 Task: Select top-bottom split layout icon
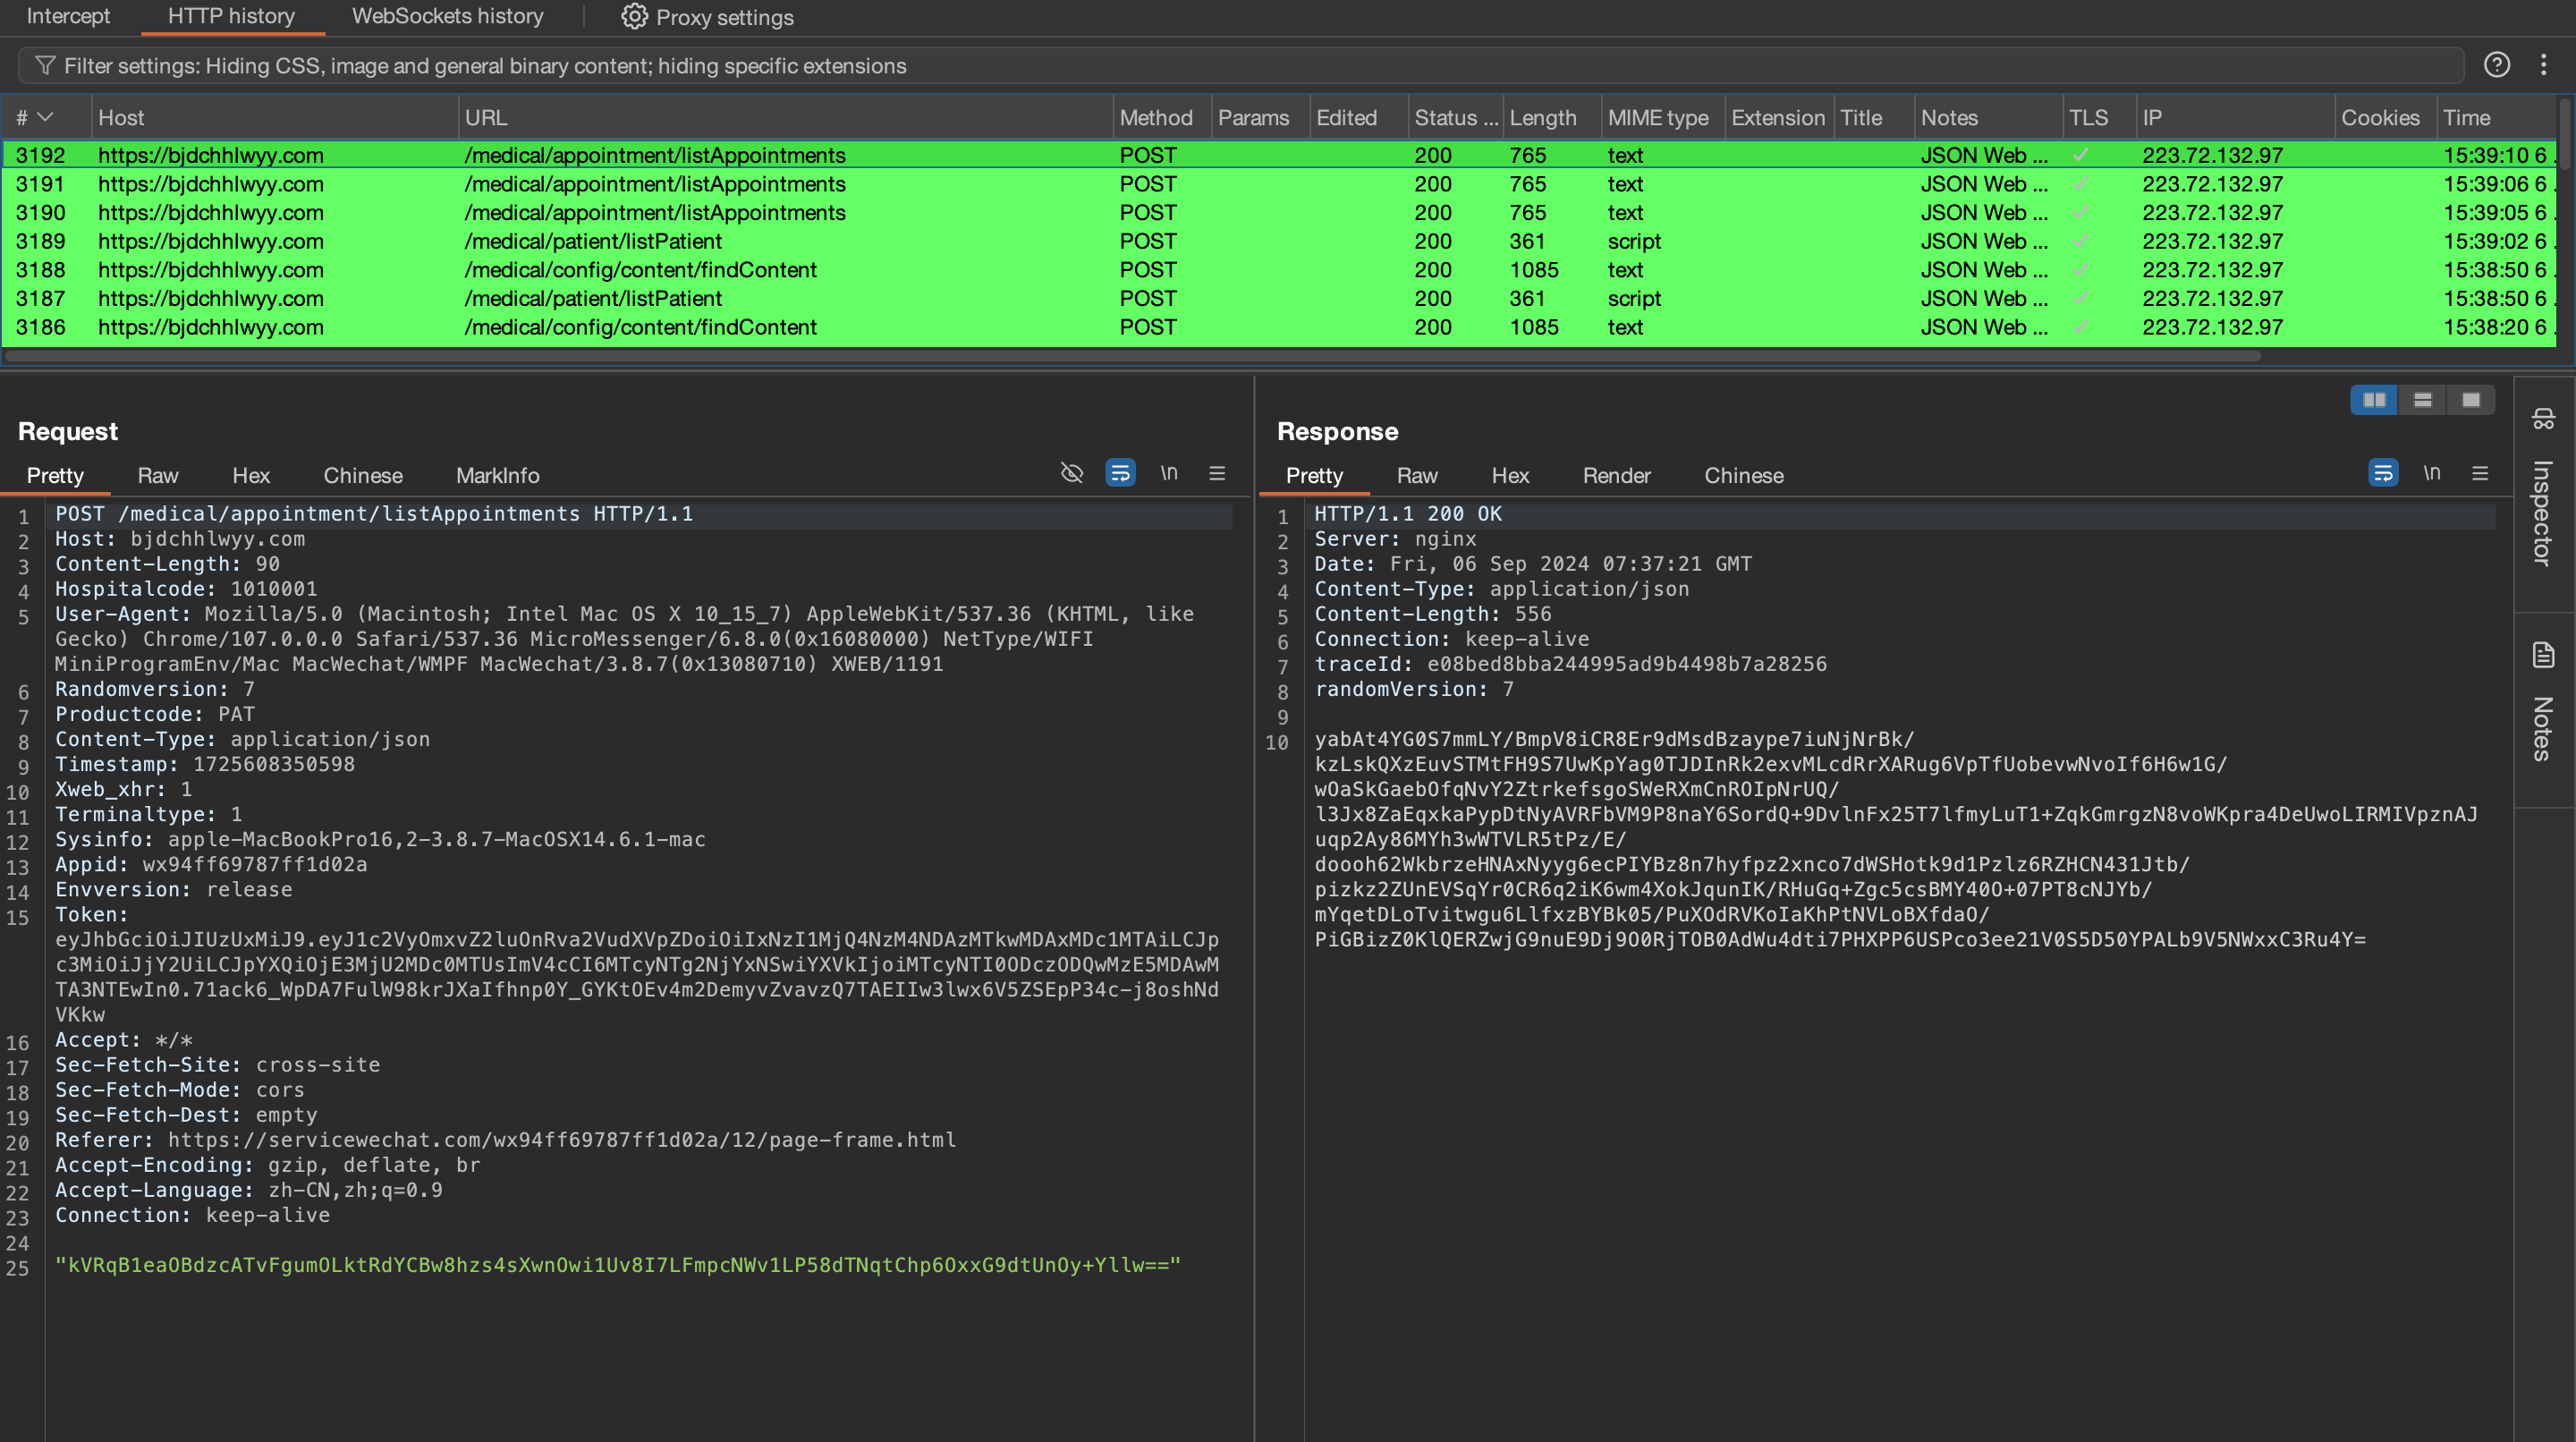(2422, 400)
